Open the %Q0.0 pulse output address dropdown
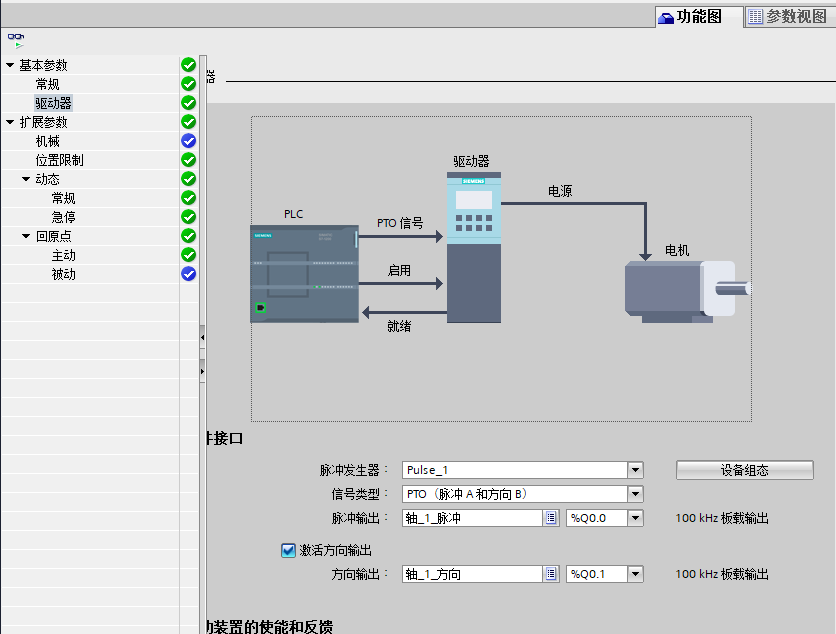This screenshot has width=836, height=634. click(637, 517)
